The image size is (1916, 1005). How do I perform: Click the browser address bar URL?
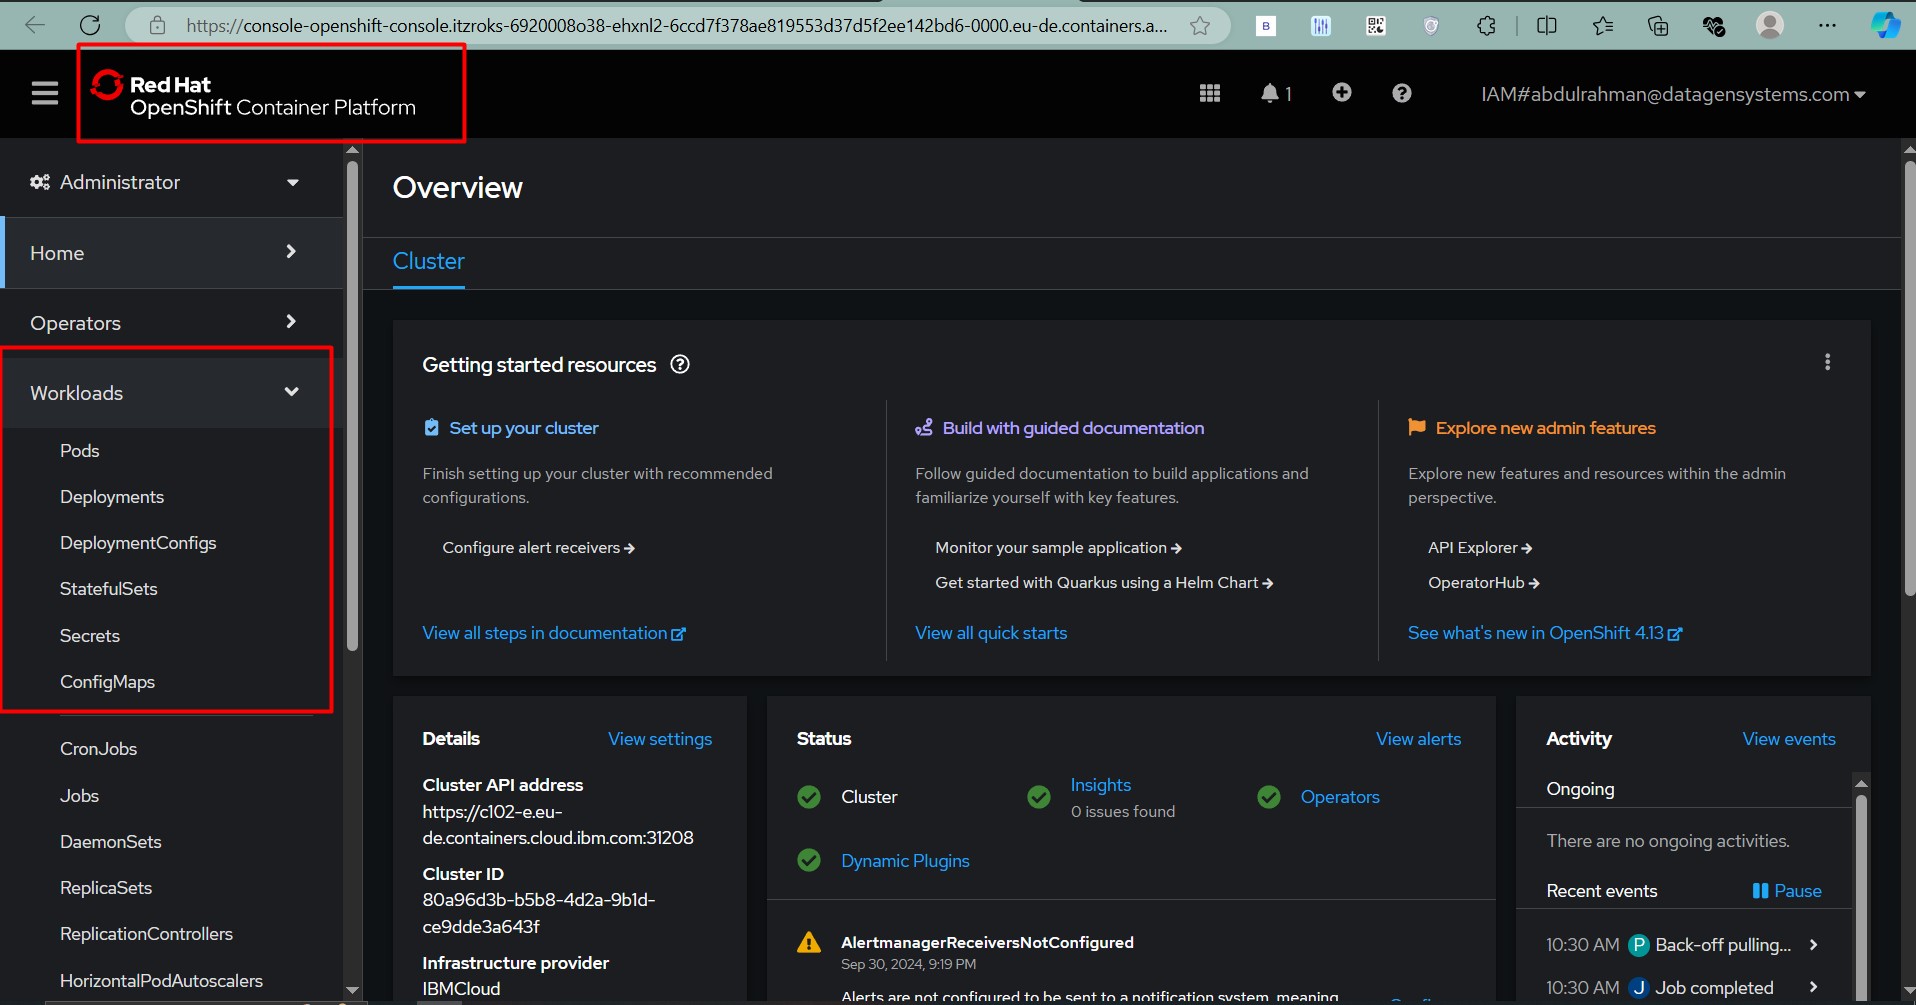click(x=676, y=26)
